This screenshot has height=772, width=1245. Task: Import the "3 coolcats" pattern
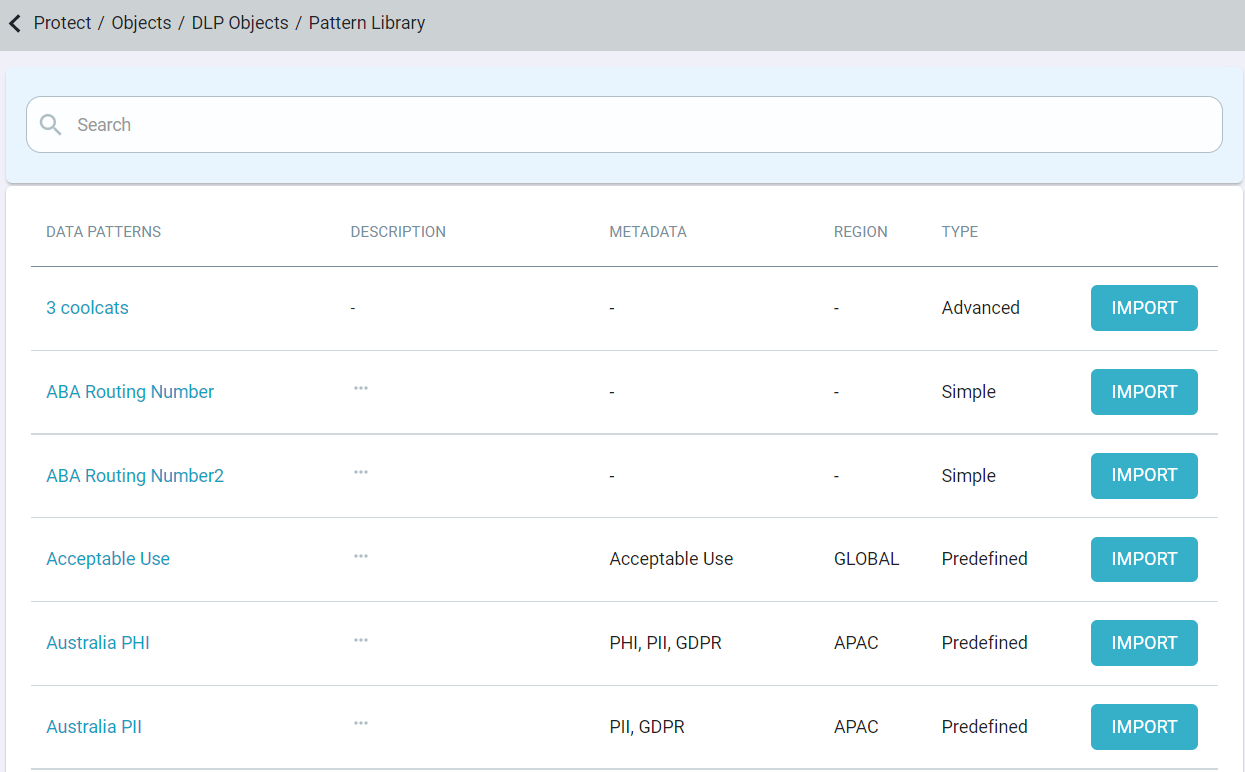tap(1144, 308)
